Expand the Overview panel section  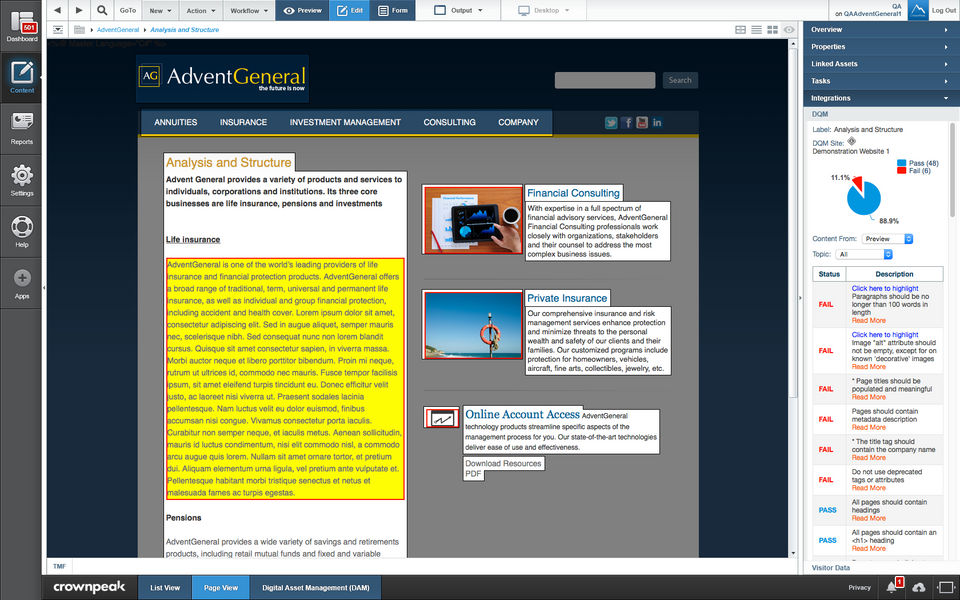tap(881, 29)
